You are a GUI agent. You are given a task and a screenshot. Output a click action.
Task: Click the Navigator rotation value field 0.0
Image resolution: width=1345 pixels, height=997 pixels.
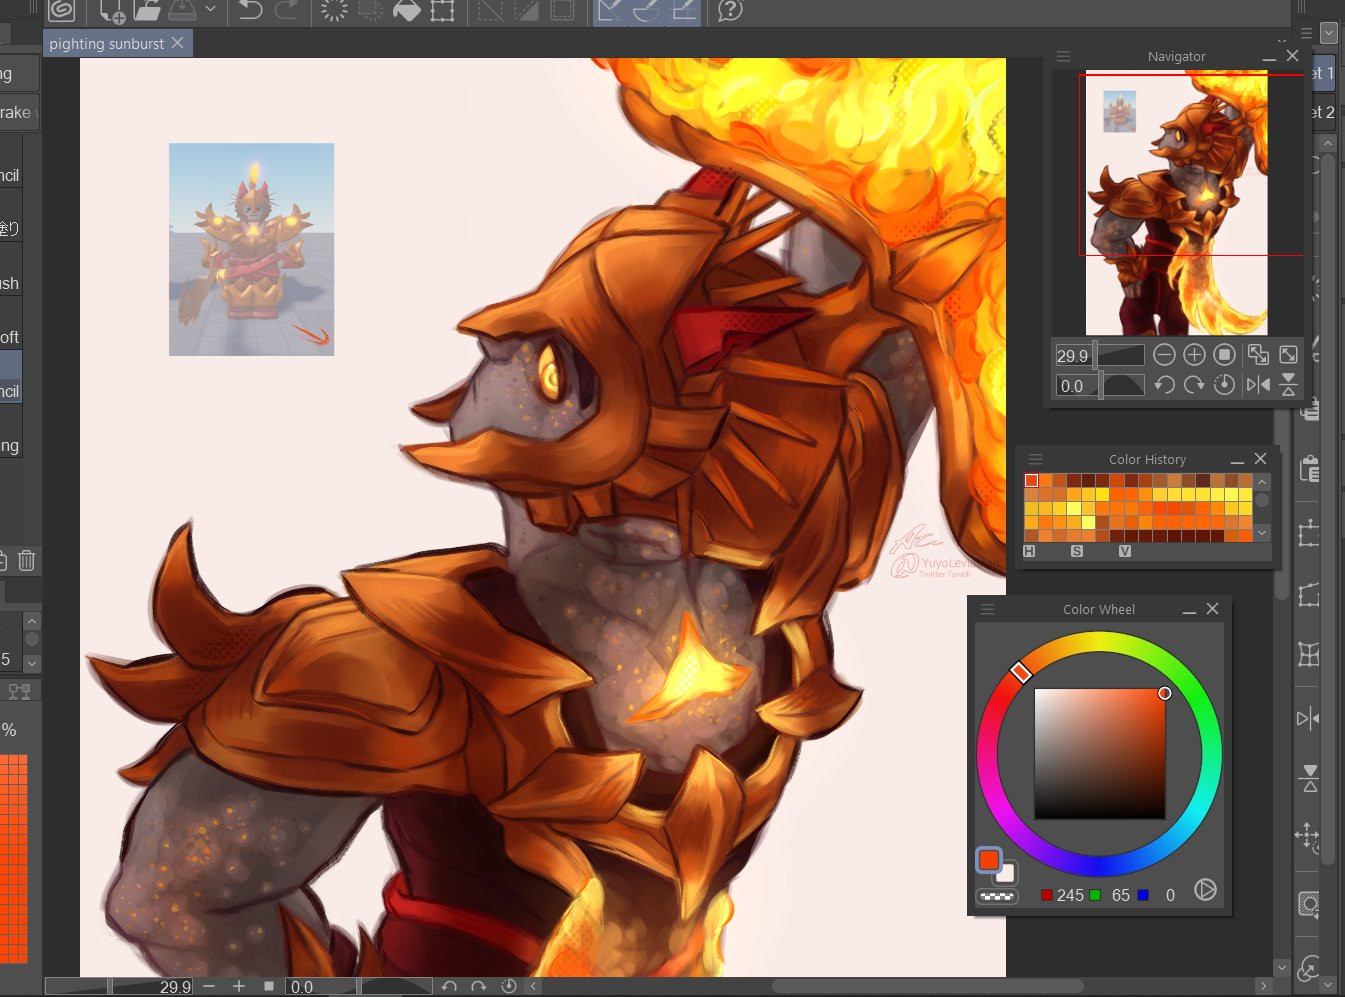(1073, 385)
